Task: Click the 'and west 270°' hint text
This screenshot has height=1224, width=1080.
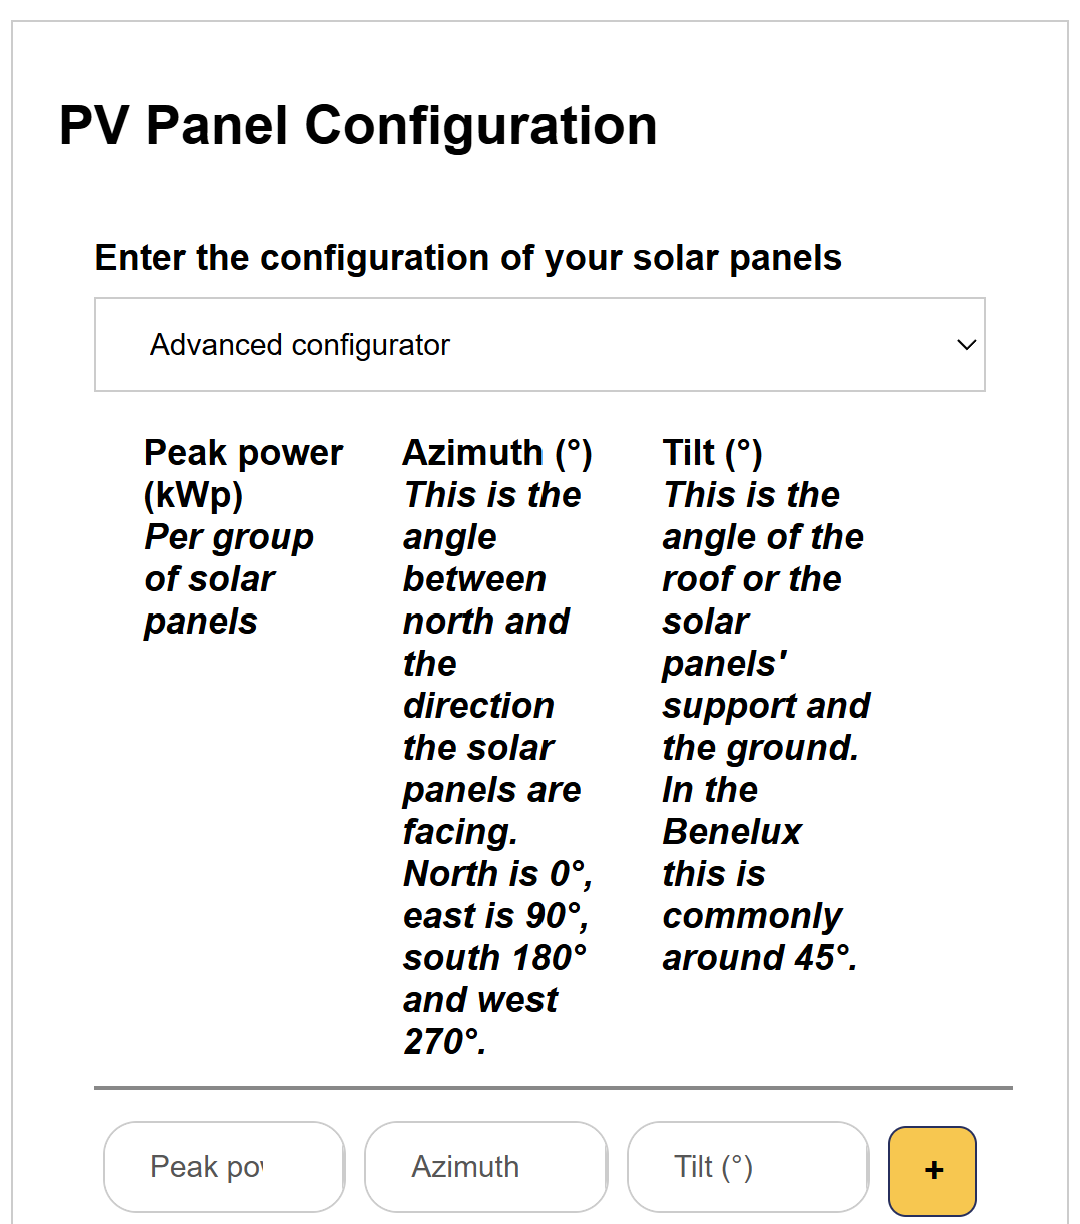Action: pos(480,1020)
